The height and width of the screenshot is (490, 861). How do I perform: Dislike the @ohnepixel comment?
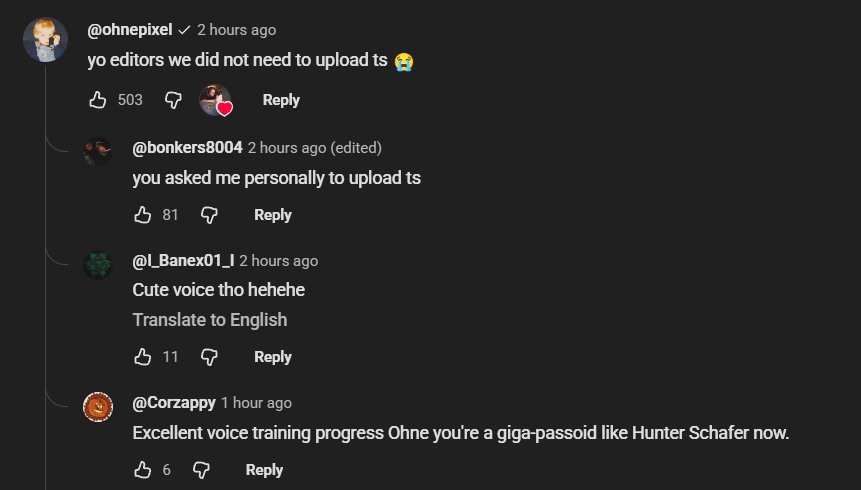[173, 100]
